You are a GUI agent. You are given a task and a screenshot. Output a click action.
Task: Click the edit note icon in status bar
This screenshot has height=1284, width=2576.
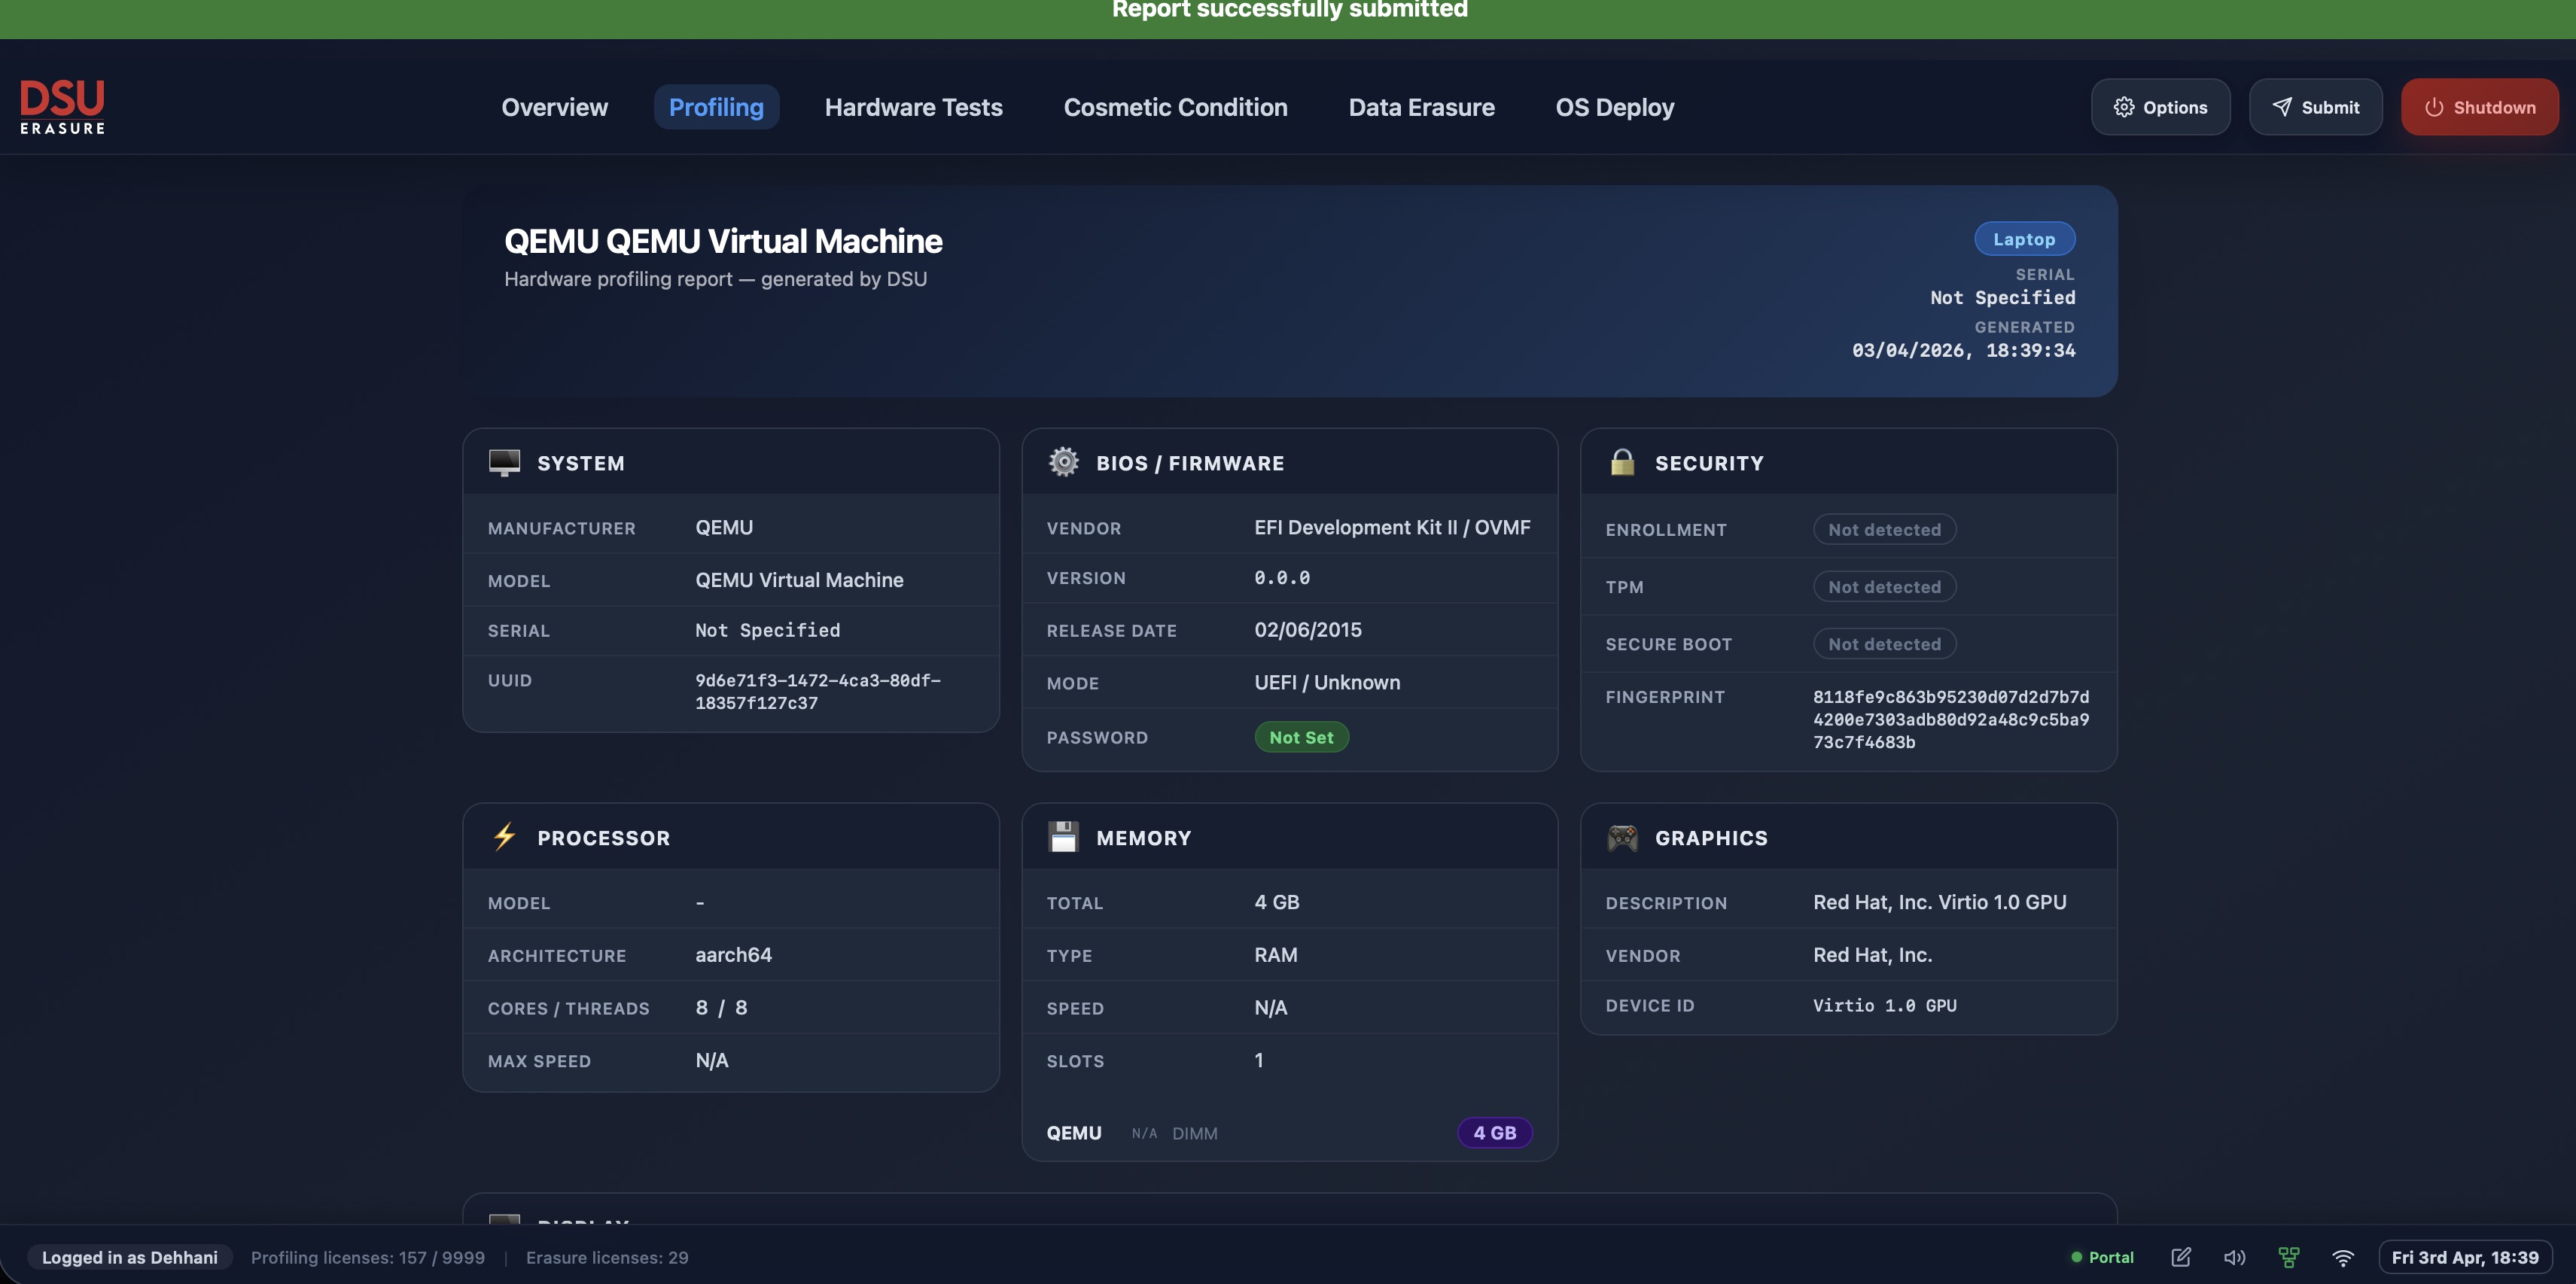(x=2181, y=1257)
